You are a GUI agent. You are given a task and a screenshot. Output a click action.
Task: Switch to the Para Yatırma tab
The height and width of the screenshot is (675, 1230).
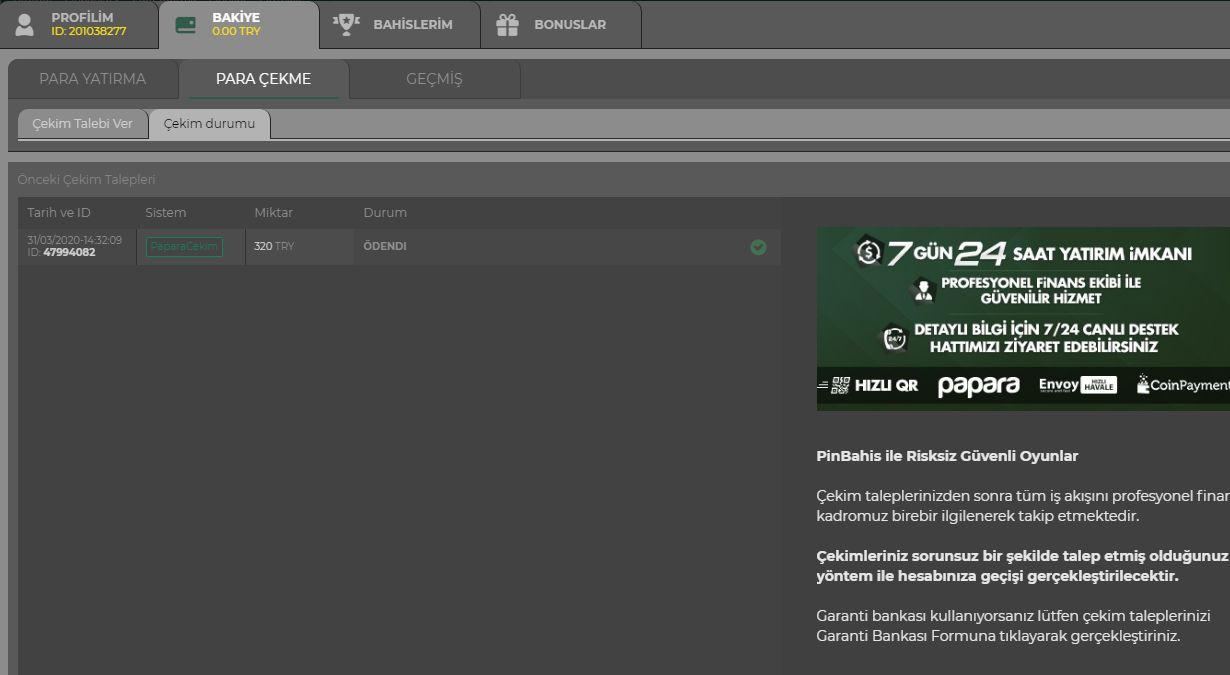pyautogui.click(x=93, y=79)
